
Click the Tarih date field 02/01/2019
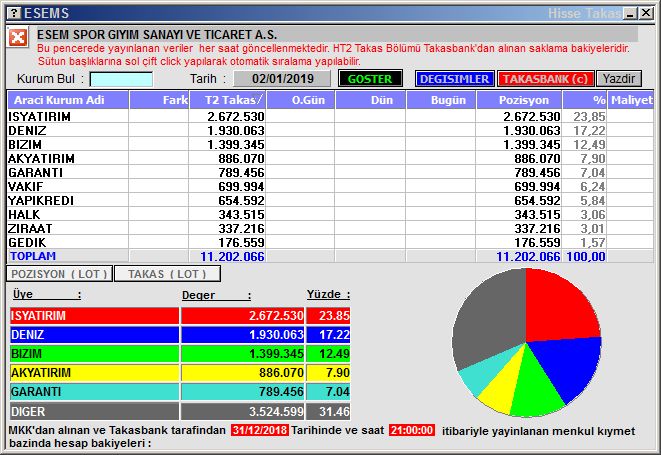click(283, 78)
